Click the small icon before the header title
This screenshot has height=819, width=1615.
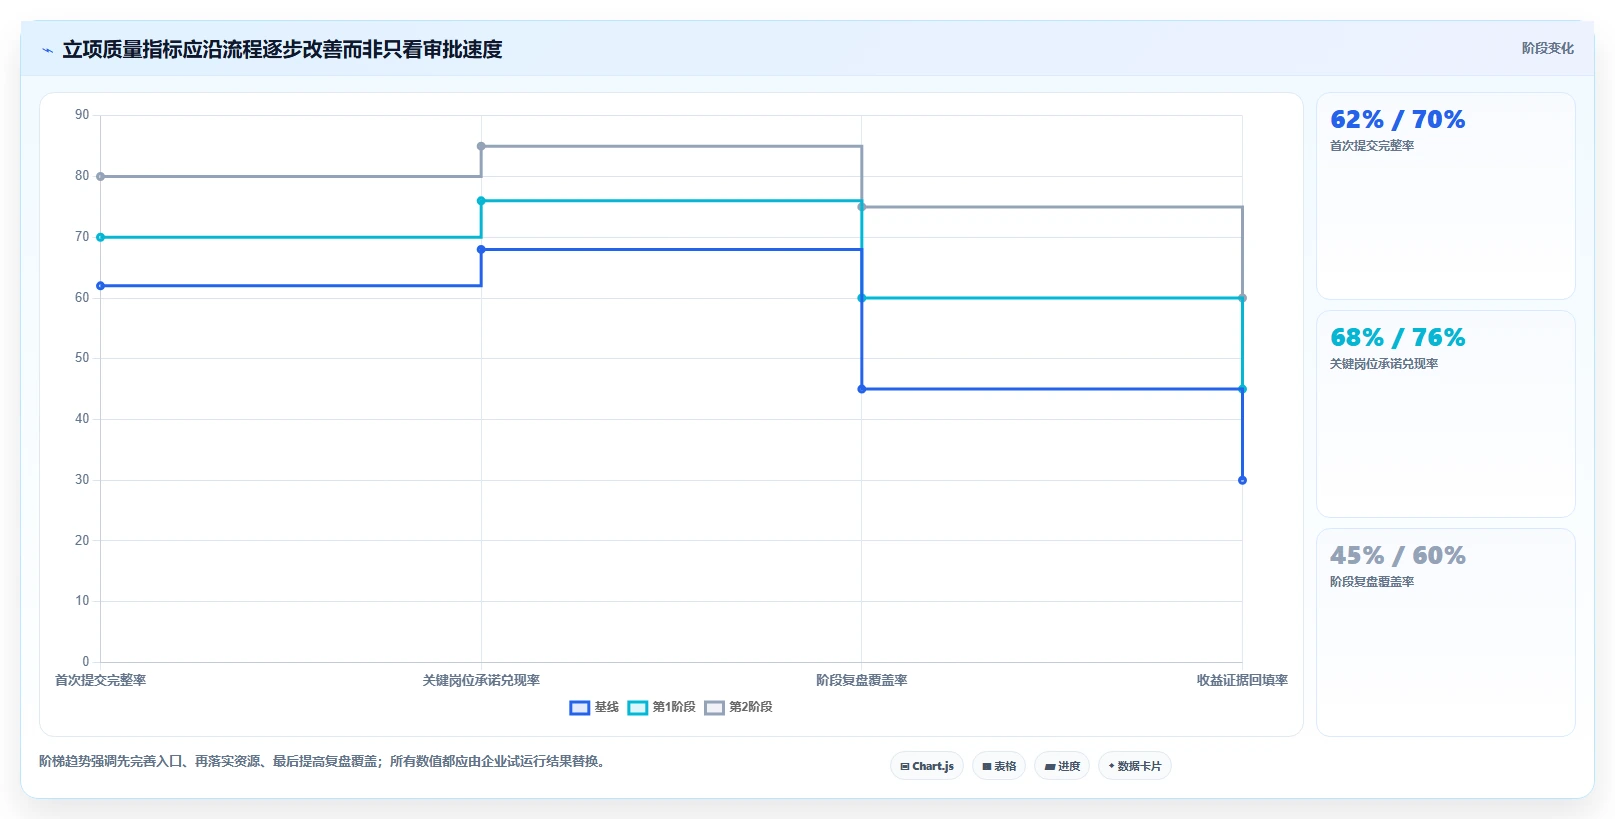pyautogui.click(x=47, y=50)
